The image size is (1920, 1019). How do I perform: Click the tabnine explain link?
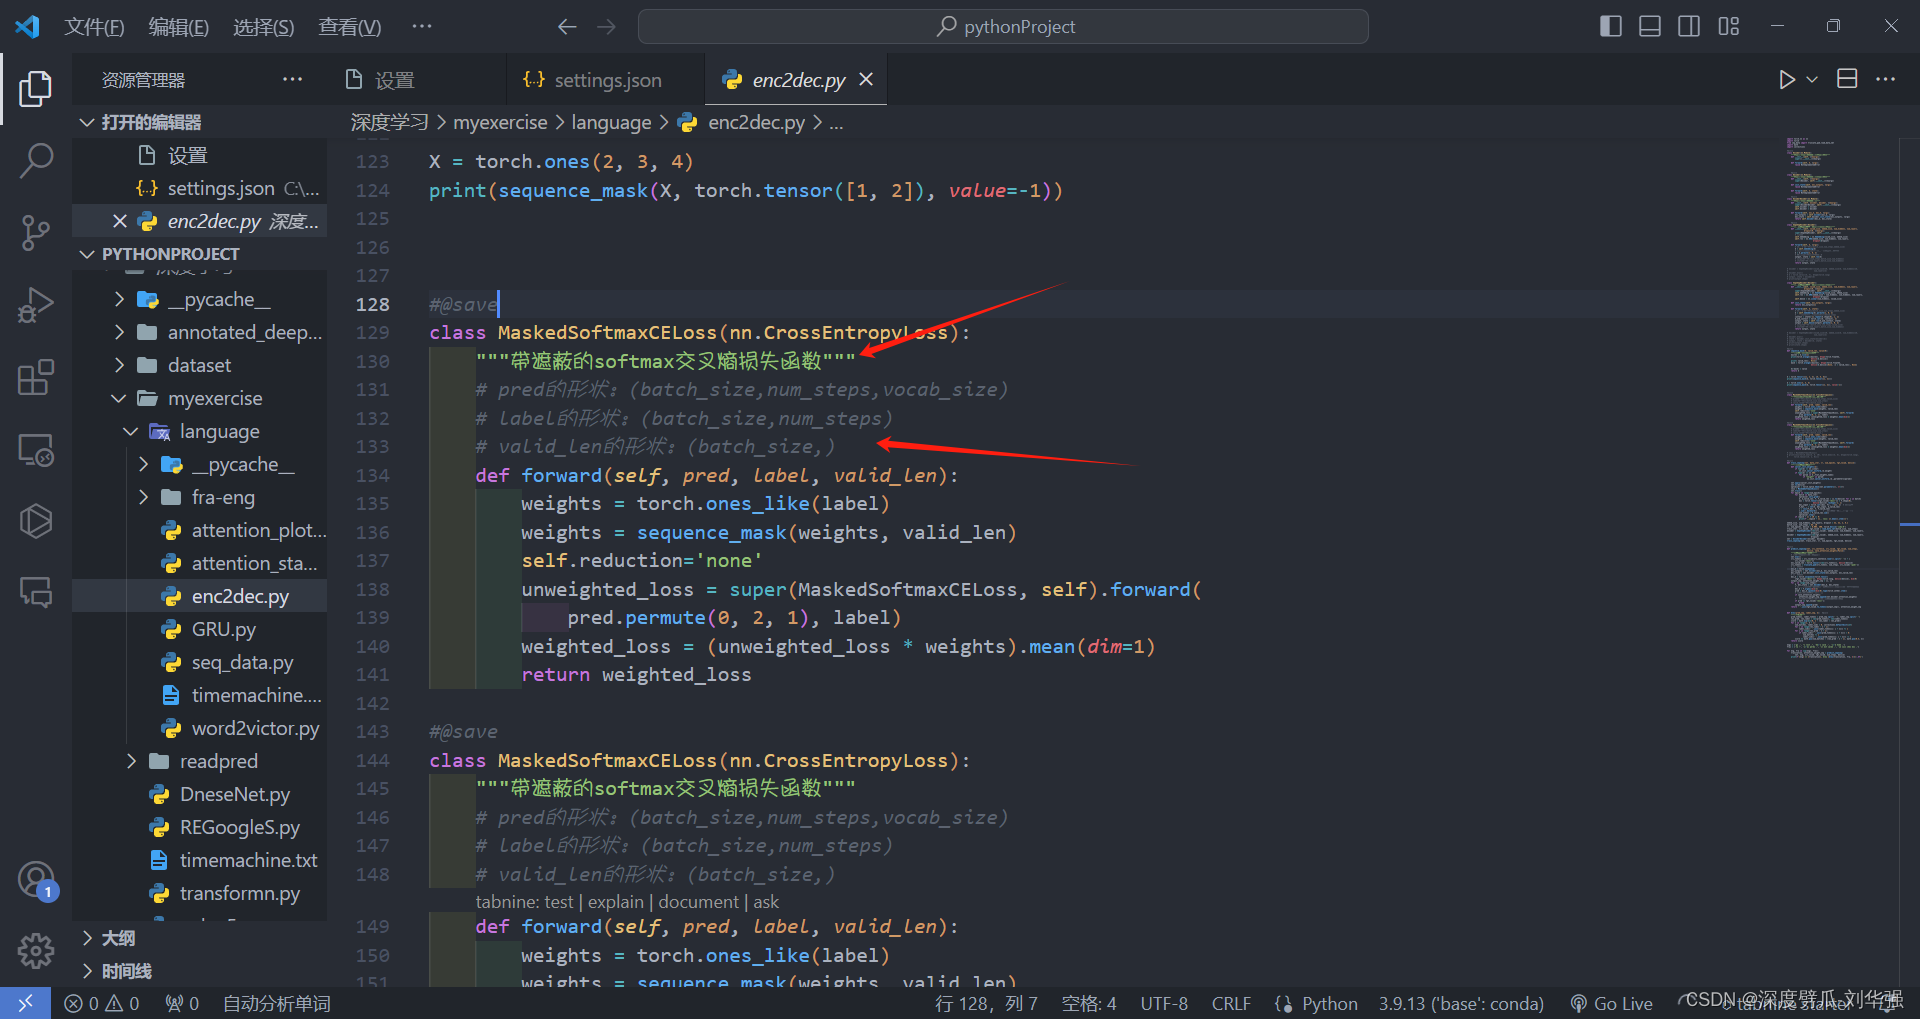(x=614, y=901)
